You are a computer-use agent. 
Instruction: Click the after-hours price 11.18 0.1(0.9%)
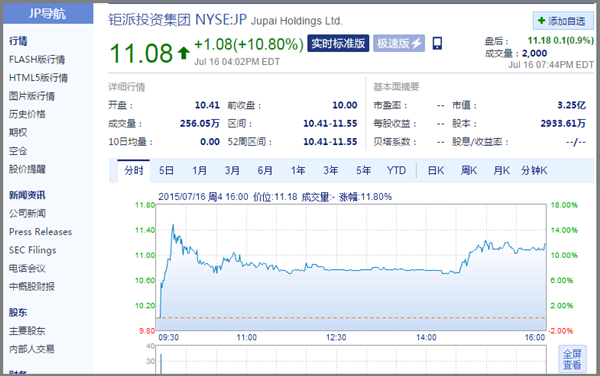pyautogui.click(x=561, y=41)
